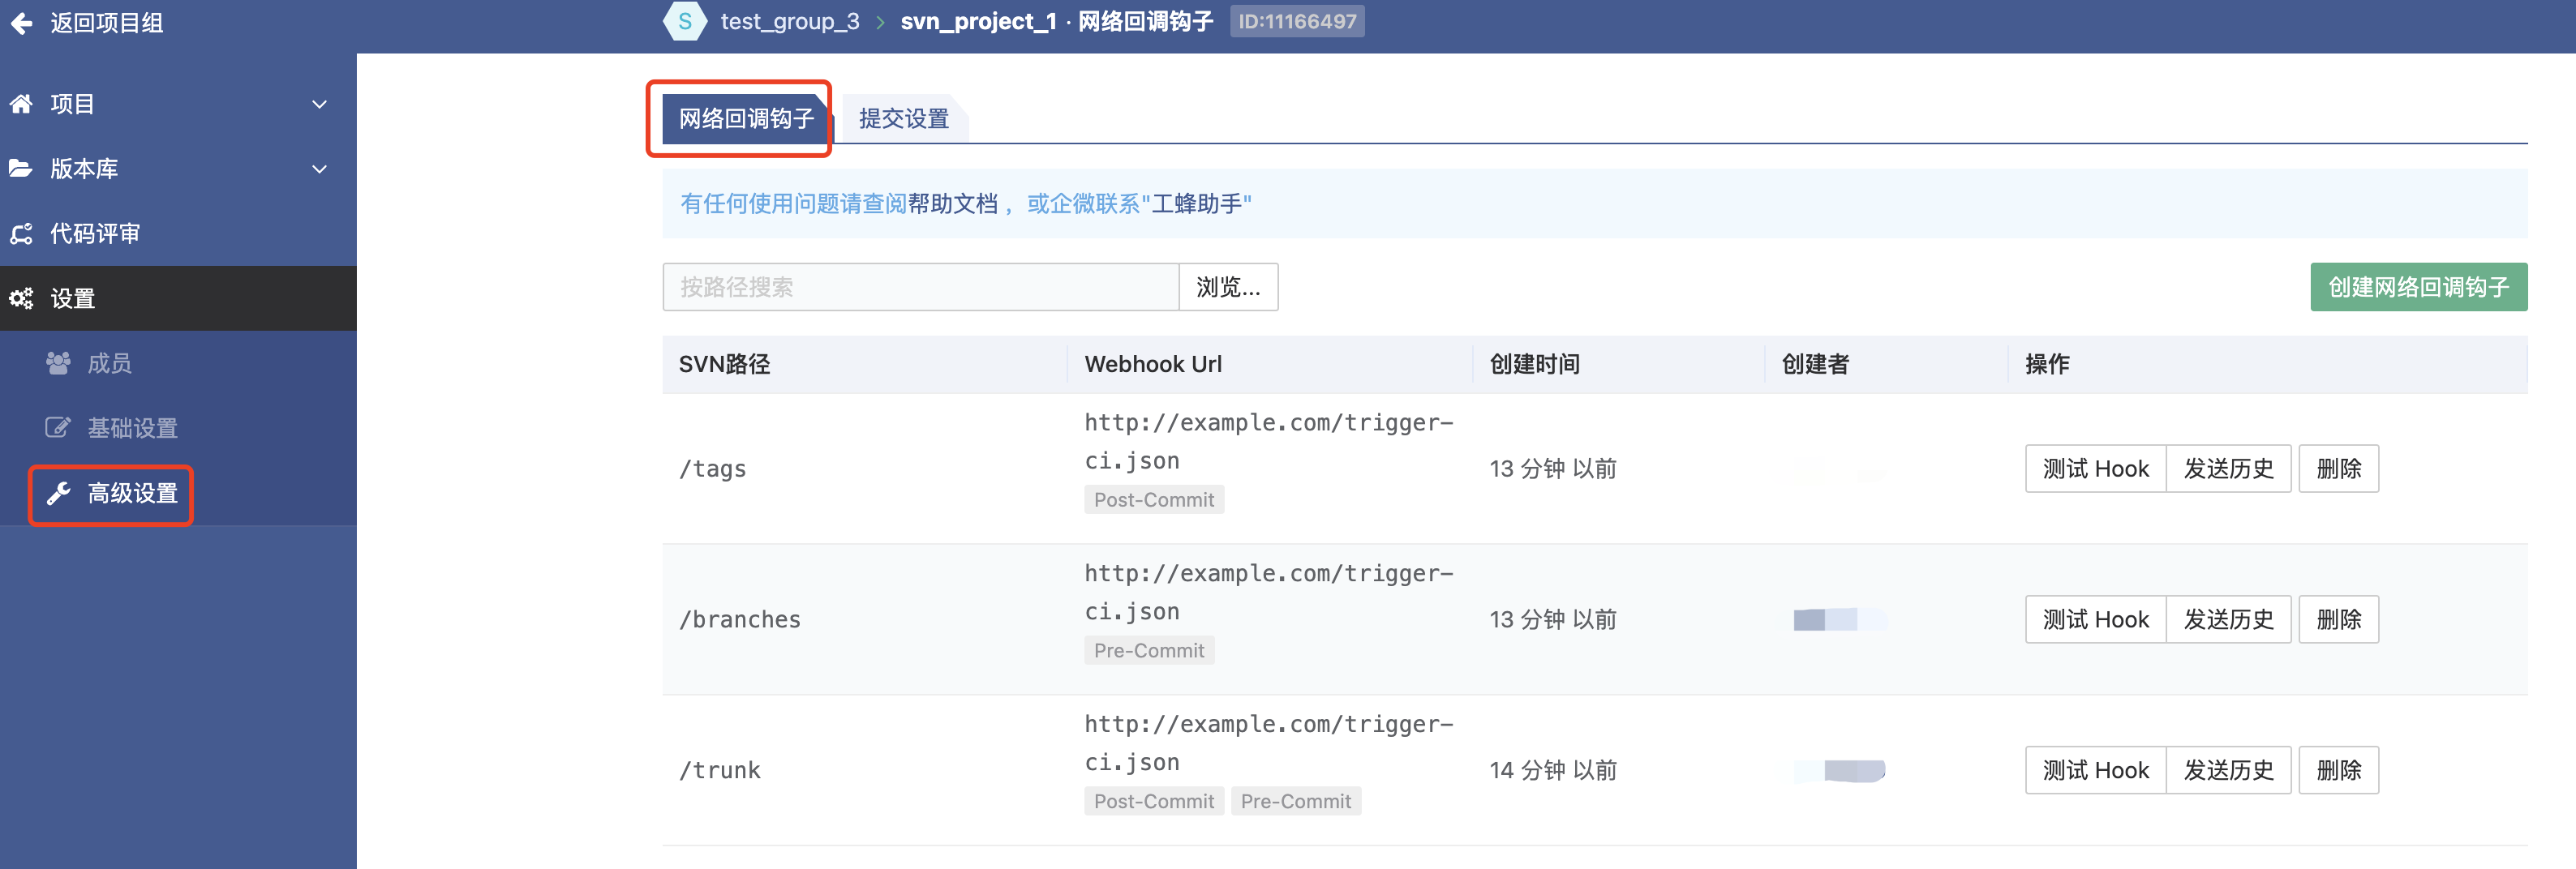
Task: Click the wrench icon beside 高级设置
Action: point(58,493)
